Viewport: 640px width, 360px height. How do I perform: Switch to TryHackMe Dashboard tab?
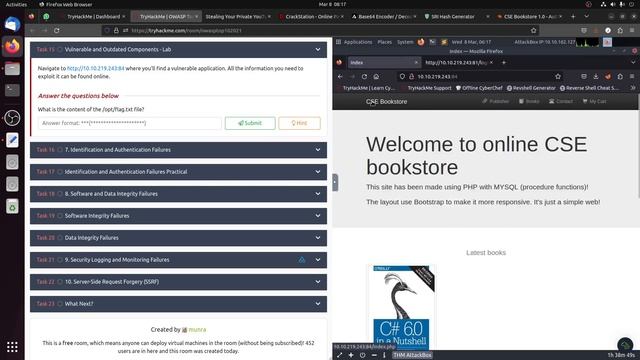[93, 17]
